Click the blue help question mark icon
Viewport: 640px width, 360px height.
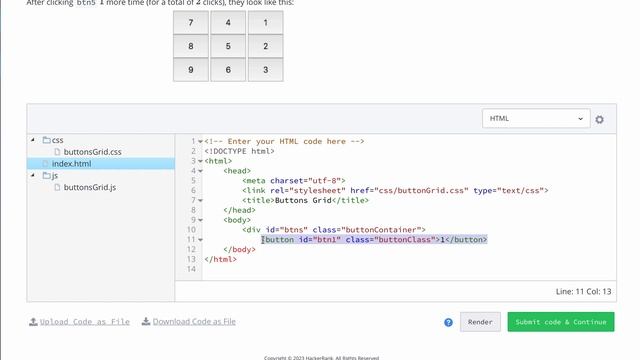tap(448, 322)
